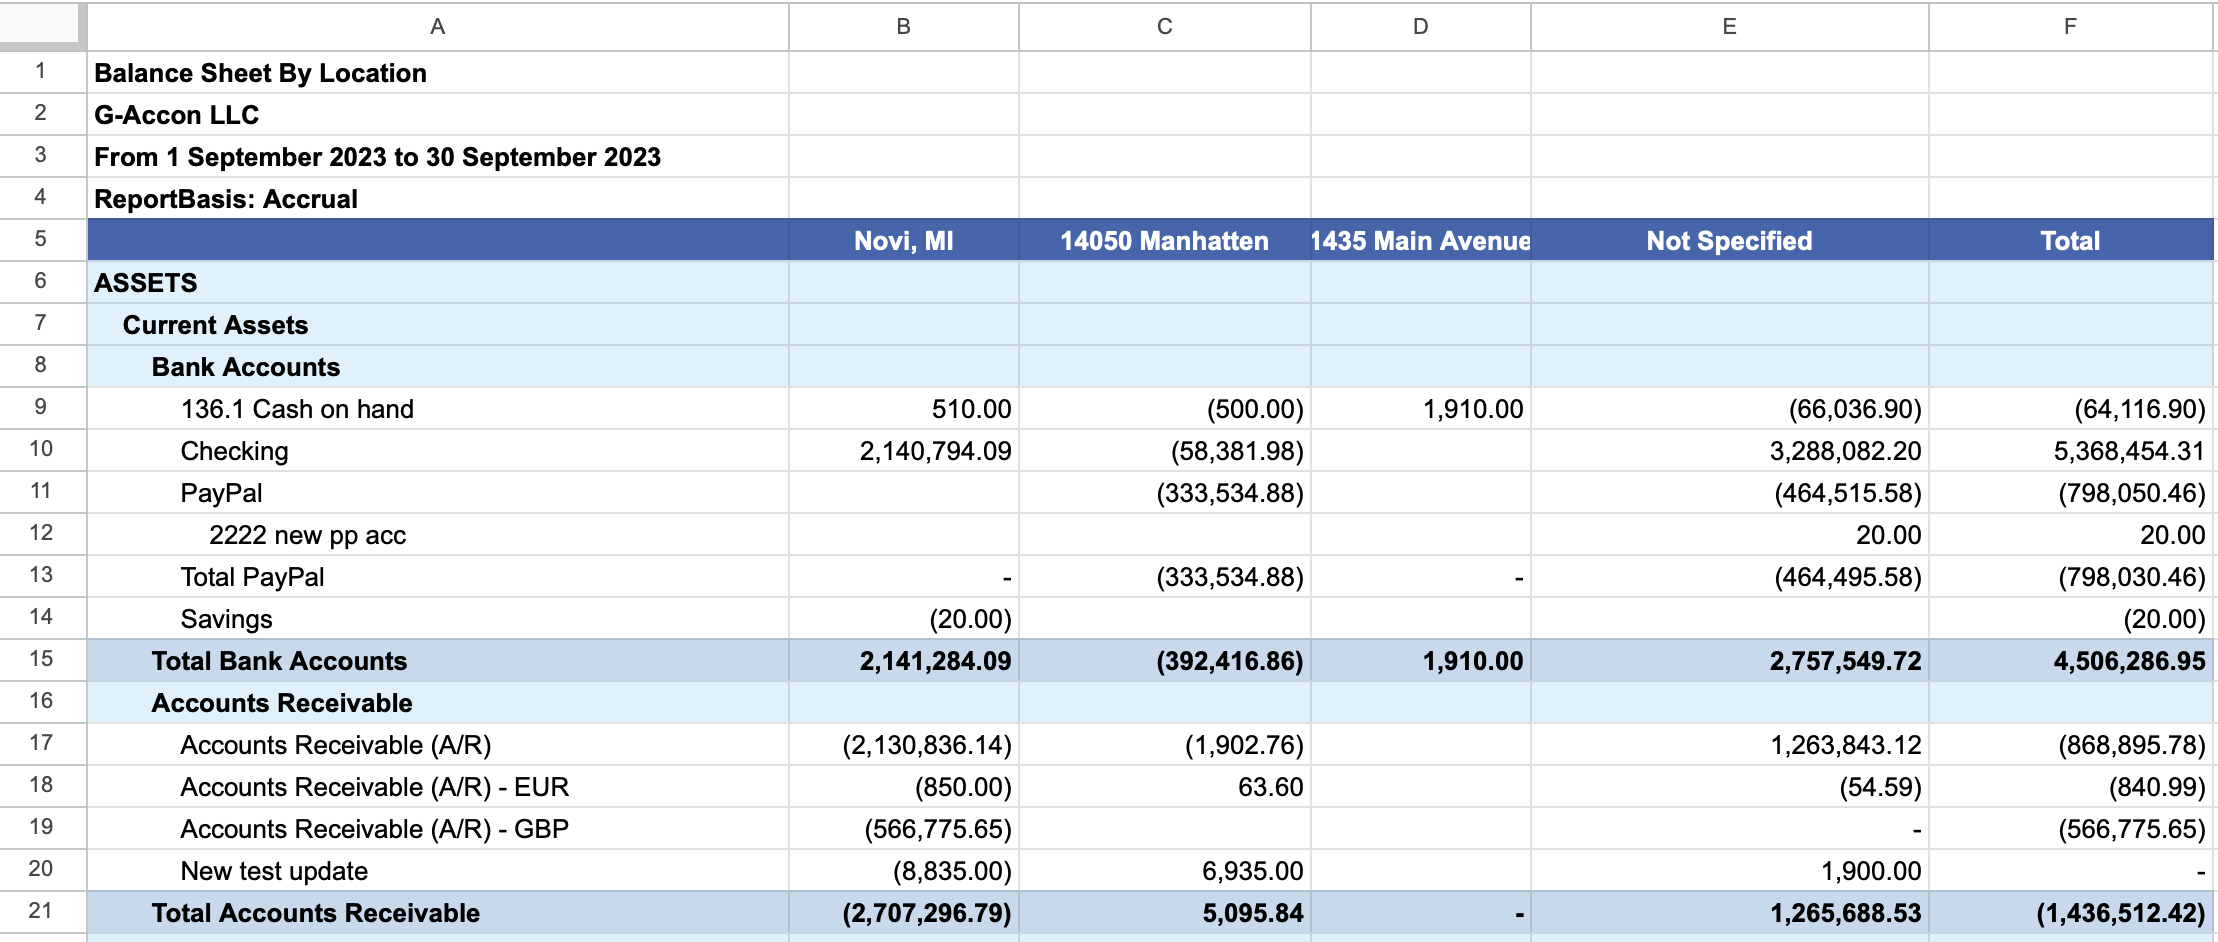Viewport: 2218px width, 942px height.
Task: Click the '1435 Main Avenue' heading cell
Action: 1420,241
